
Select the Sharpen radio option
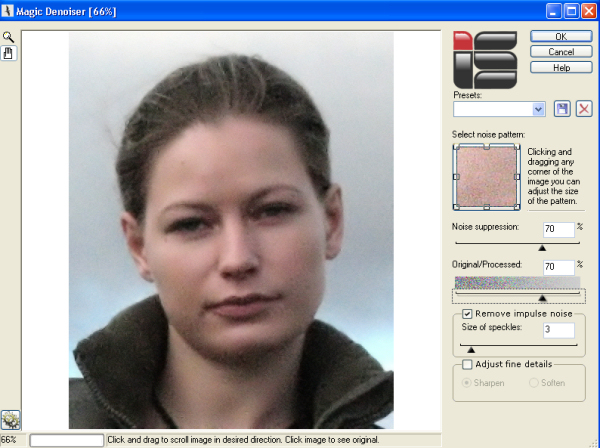[x=466, y=383]
